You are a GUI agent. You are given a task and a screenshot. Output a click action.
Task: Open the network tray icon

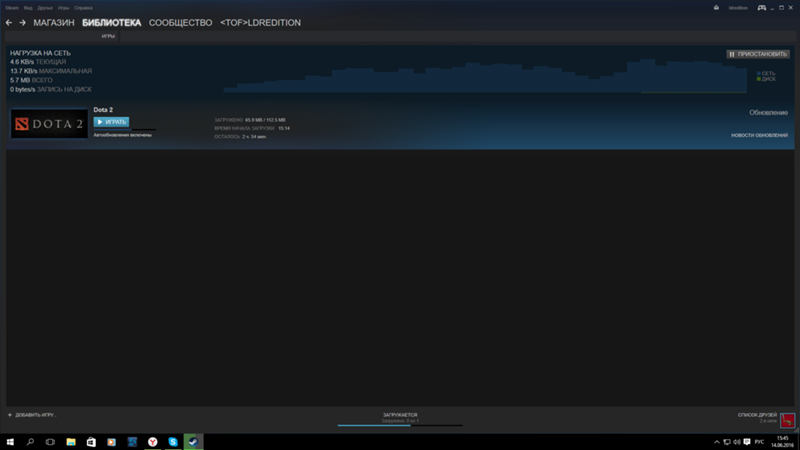coord(727,442)
